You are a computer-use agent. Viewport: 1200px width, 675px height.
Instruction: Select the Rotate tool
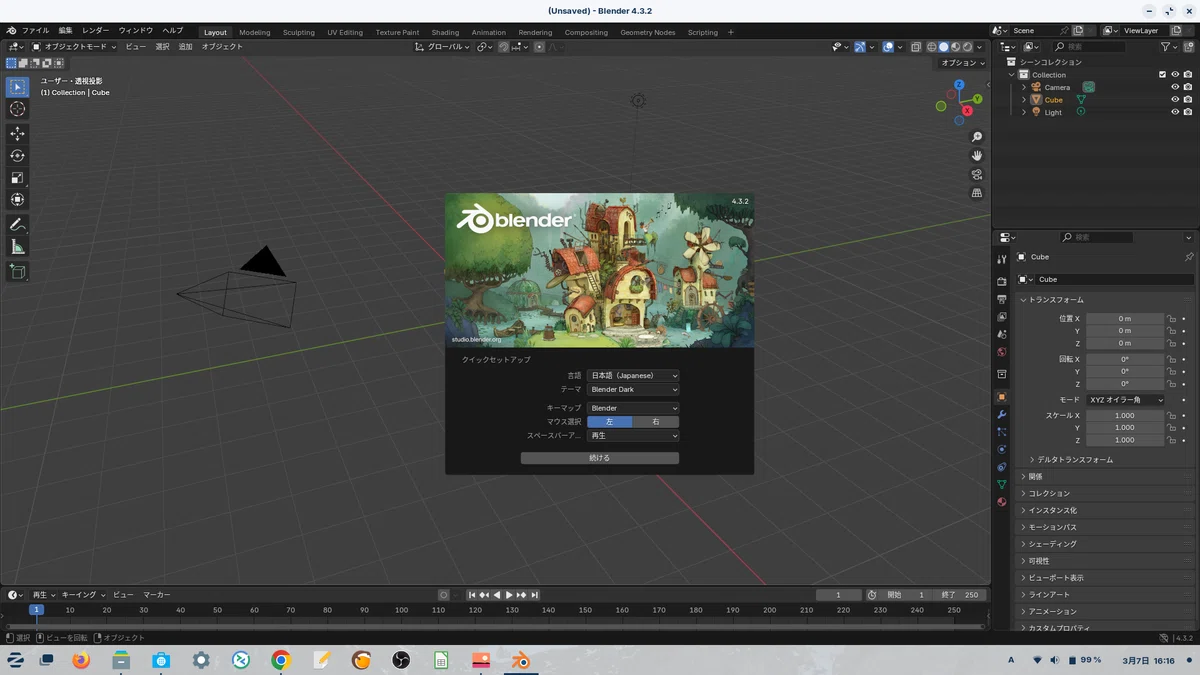17,156
